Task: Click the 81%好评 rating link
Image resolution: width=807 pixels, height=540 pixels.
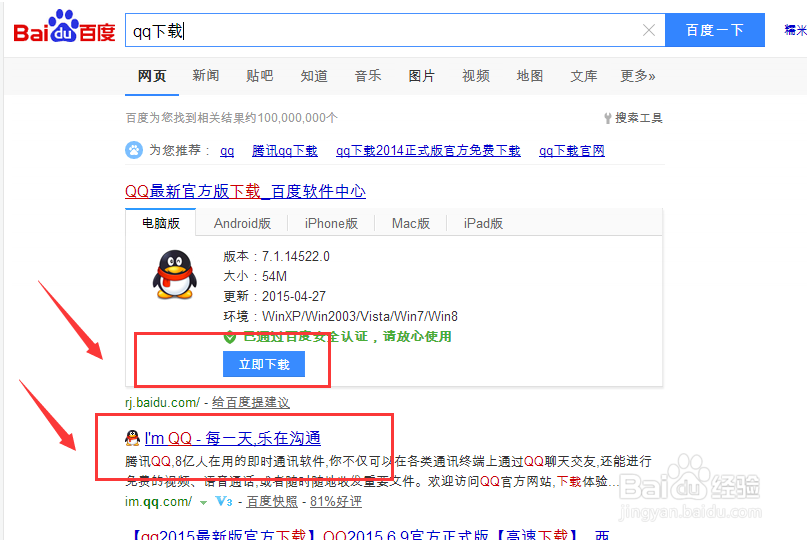Action: coord(336,501)
